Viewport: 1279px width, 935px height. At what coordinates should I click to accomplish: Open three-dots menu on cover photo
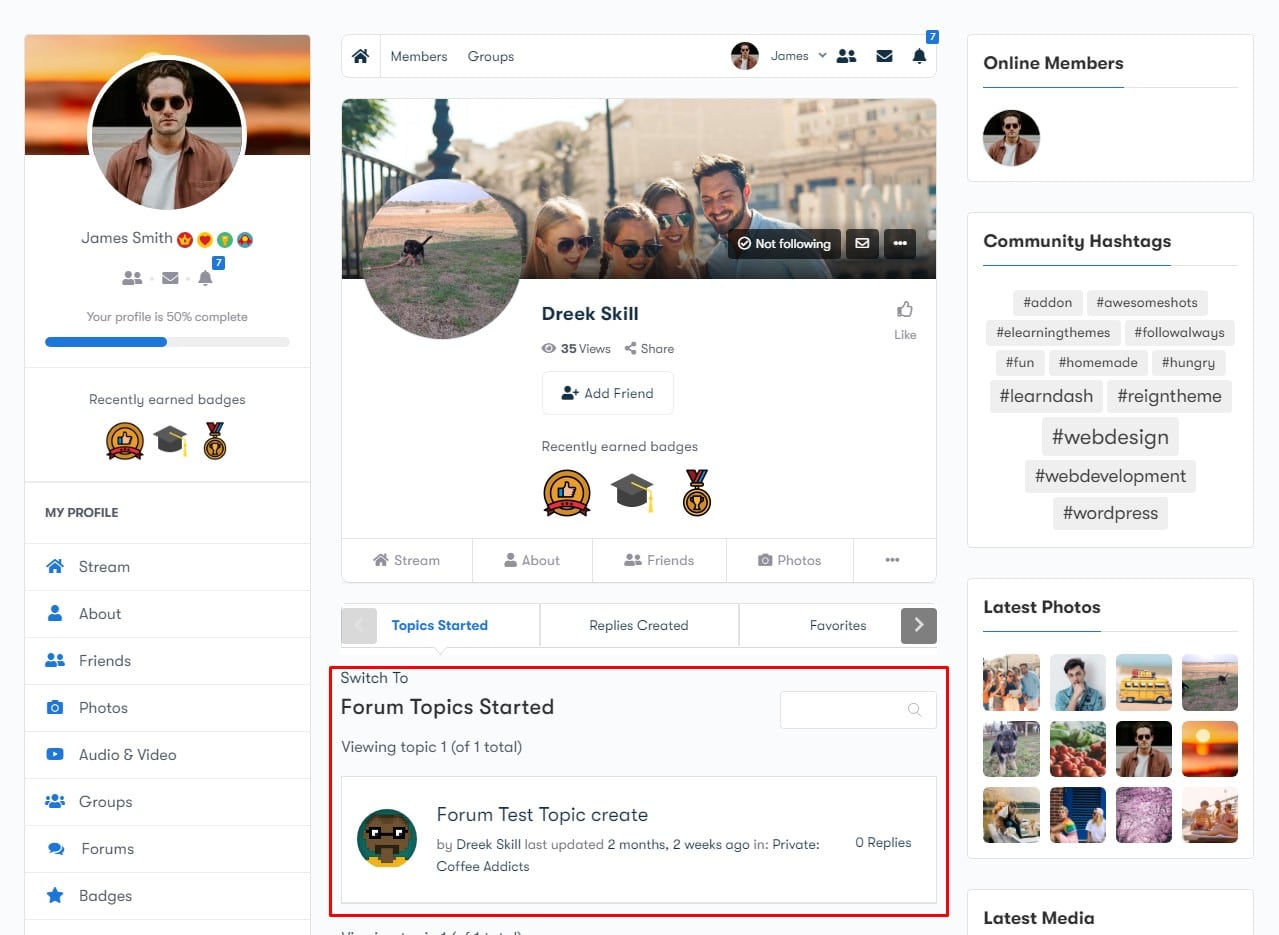tap(900, 243)
